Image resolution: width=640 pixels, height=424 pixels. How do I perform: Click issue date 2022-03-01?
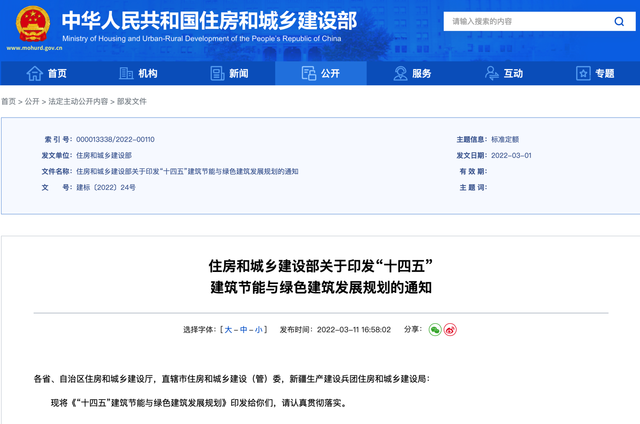click(511, 155)
